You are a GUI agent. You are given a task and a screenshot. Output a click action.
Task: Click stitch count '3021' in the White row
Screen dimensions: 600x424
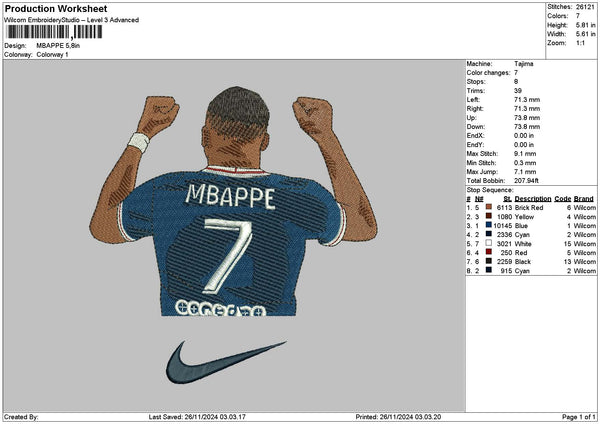(x=504, y=244)
